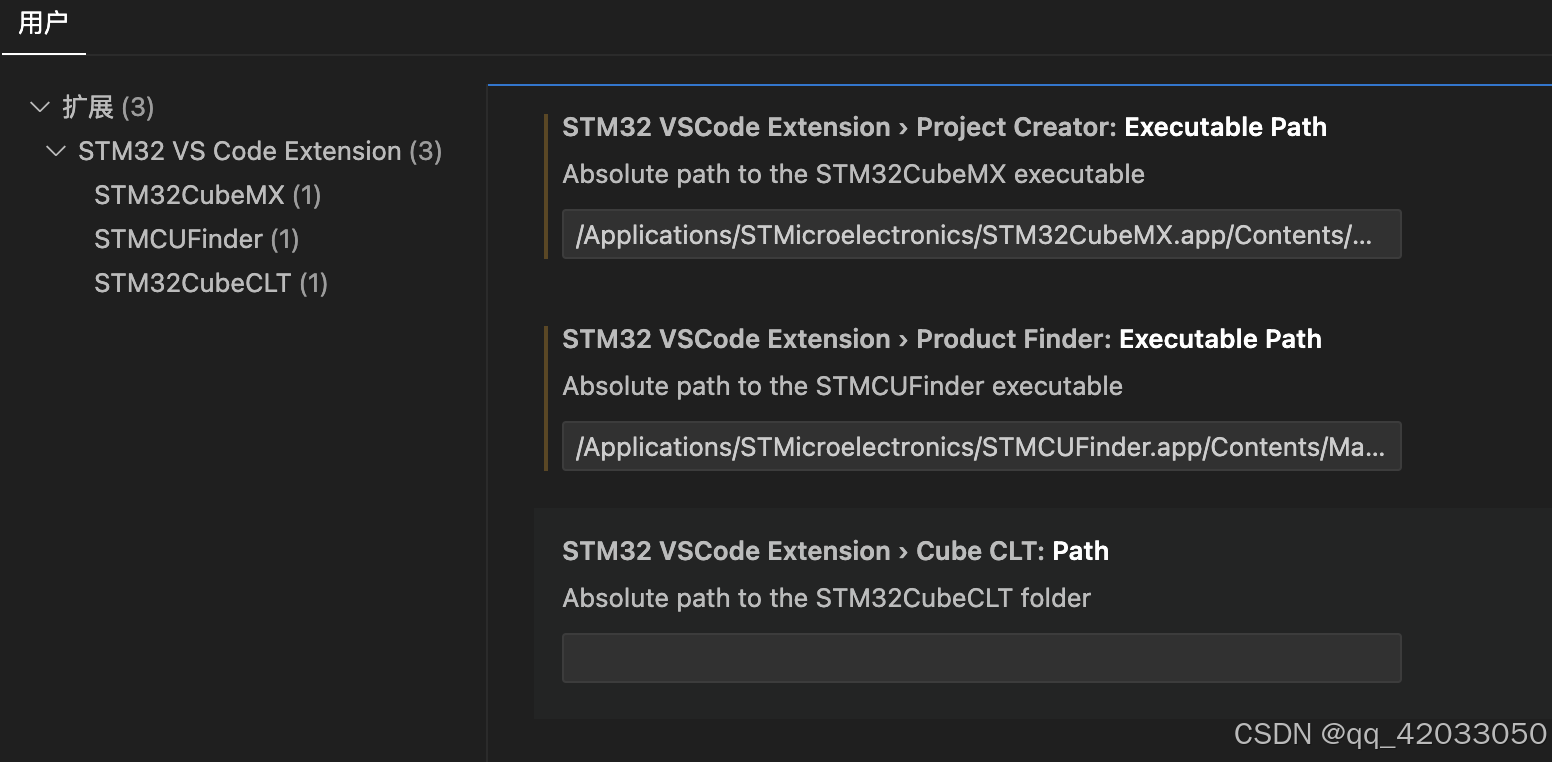This screenshot has height=762, width=1552.
Task: Click the STMCUFinder executable path field
Action: click(x=981, y=447)
